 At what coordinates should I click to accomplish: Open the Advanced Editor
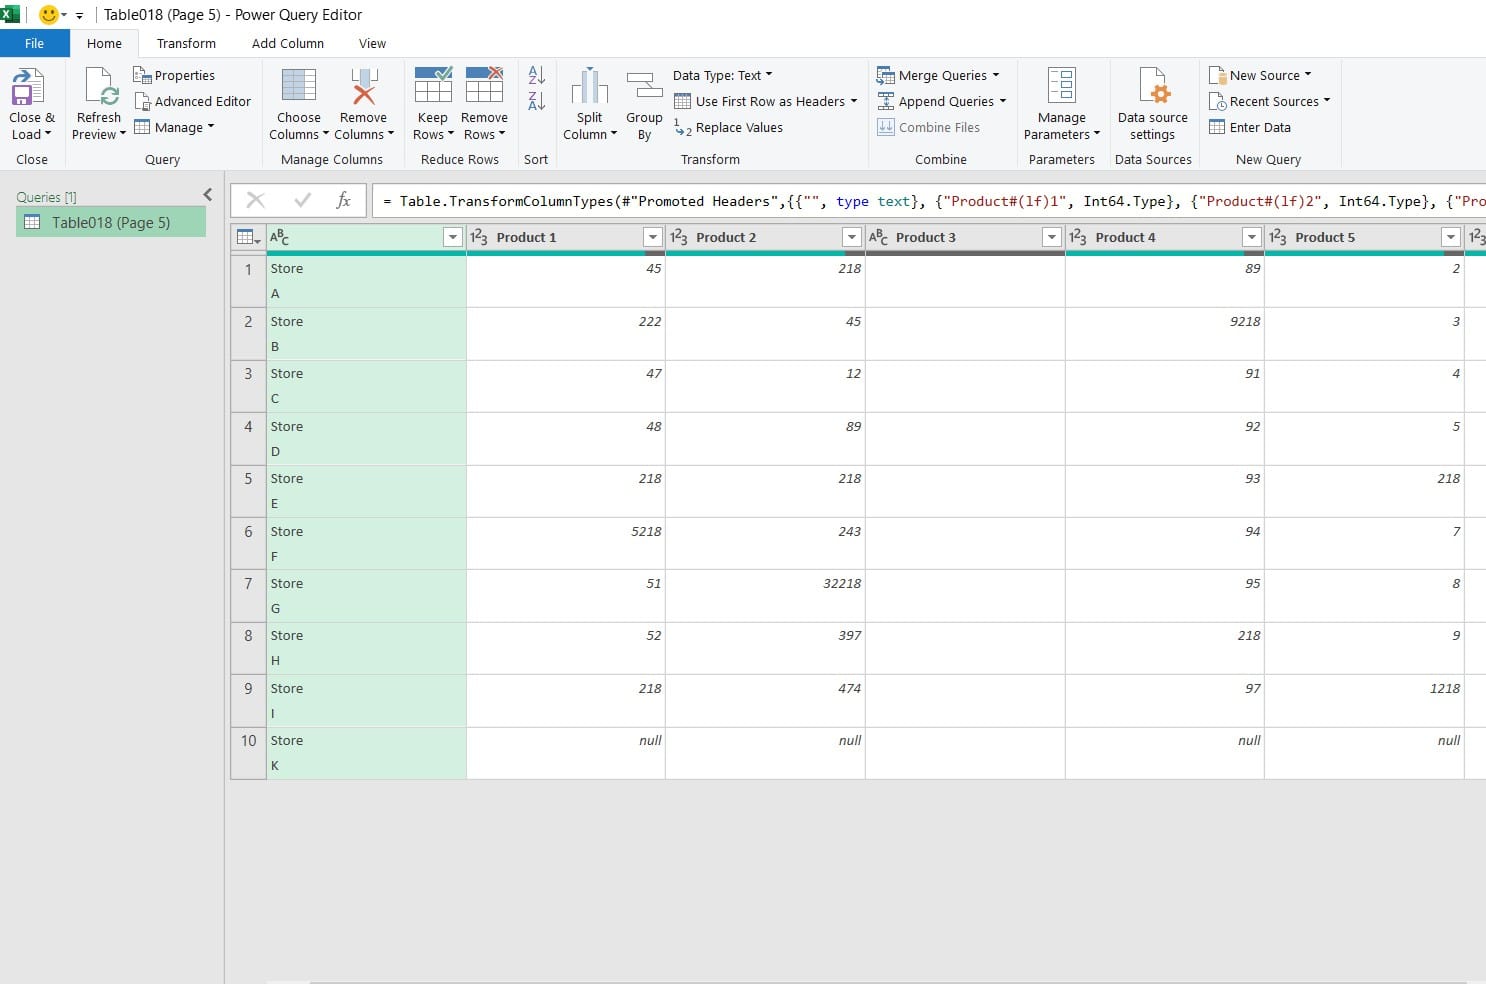tap(193, 101)
